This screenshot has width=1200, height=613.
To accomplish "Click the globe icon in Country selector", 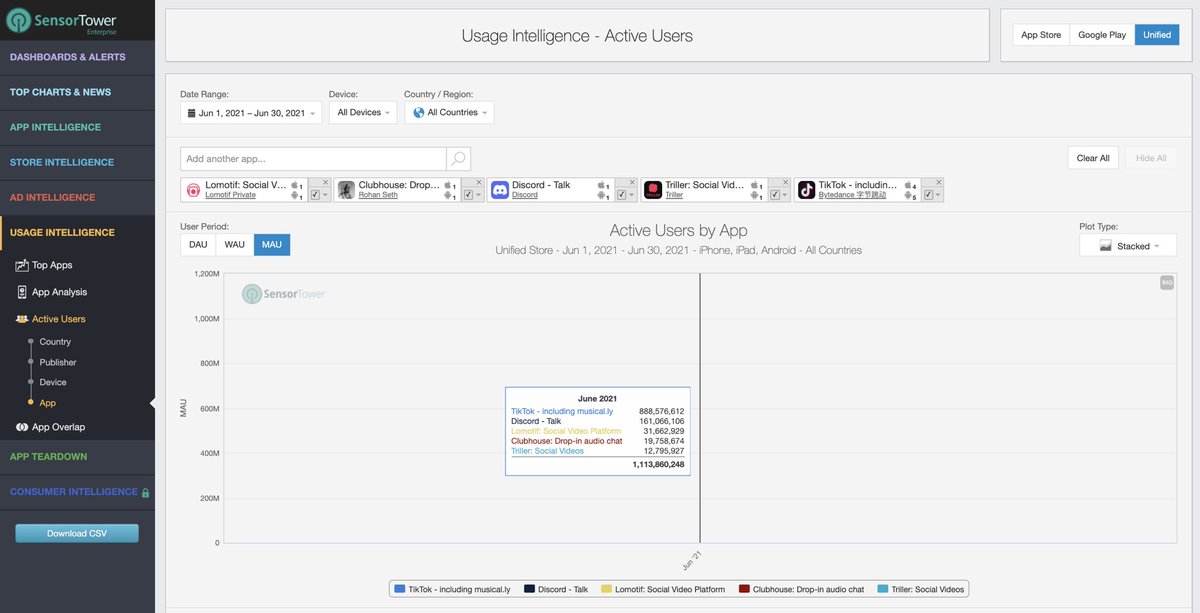I will pos(419,113).
